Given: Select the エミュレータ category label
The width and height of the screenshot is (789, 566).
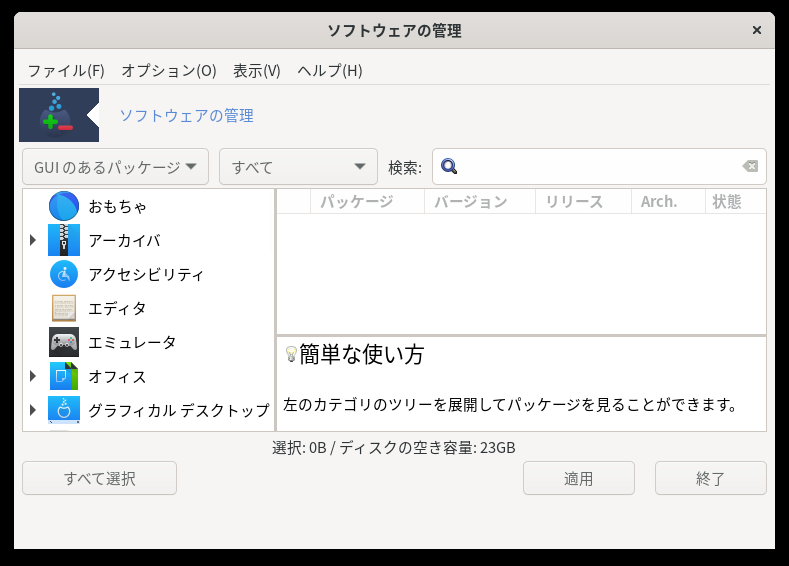Looking at the screenshot, I should click(x=132, y=343).
